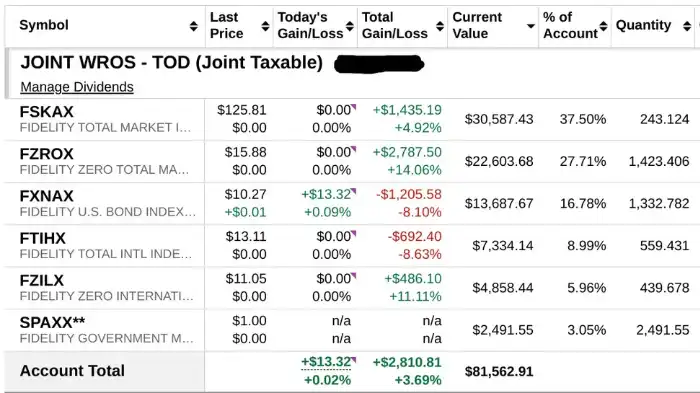Click Manage Dividends link

(77, 87)
